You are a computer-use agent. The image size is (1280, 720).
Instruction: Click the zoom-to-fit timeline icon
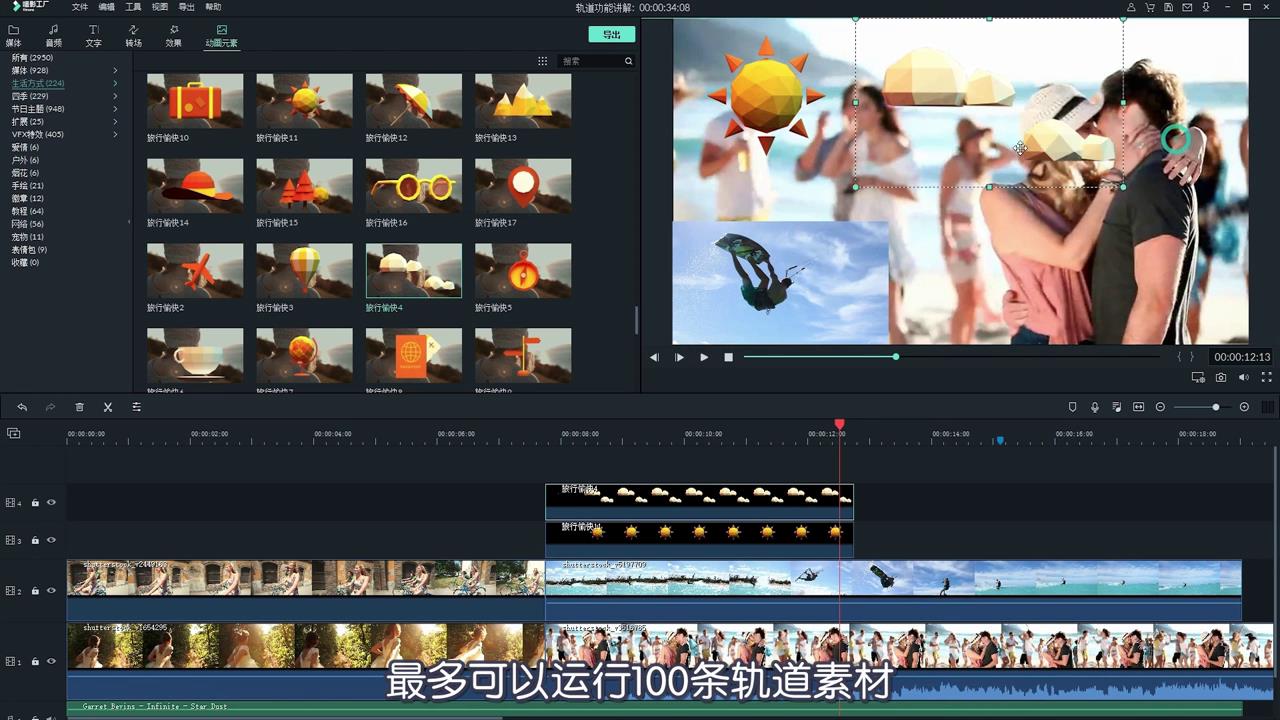1138,407
